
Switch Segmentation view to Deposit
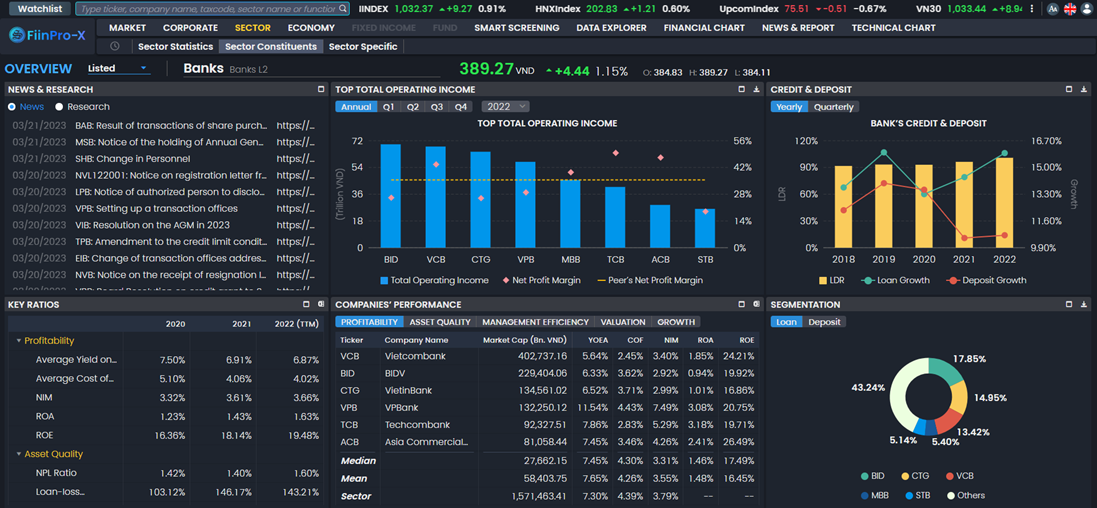click(824, 322)
